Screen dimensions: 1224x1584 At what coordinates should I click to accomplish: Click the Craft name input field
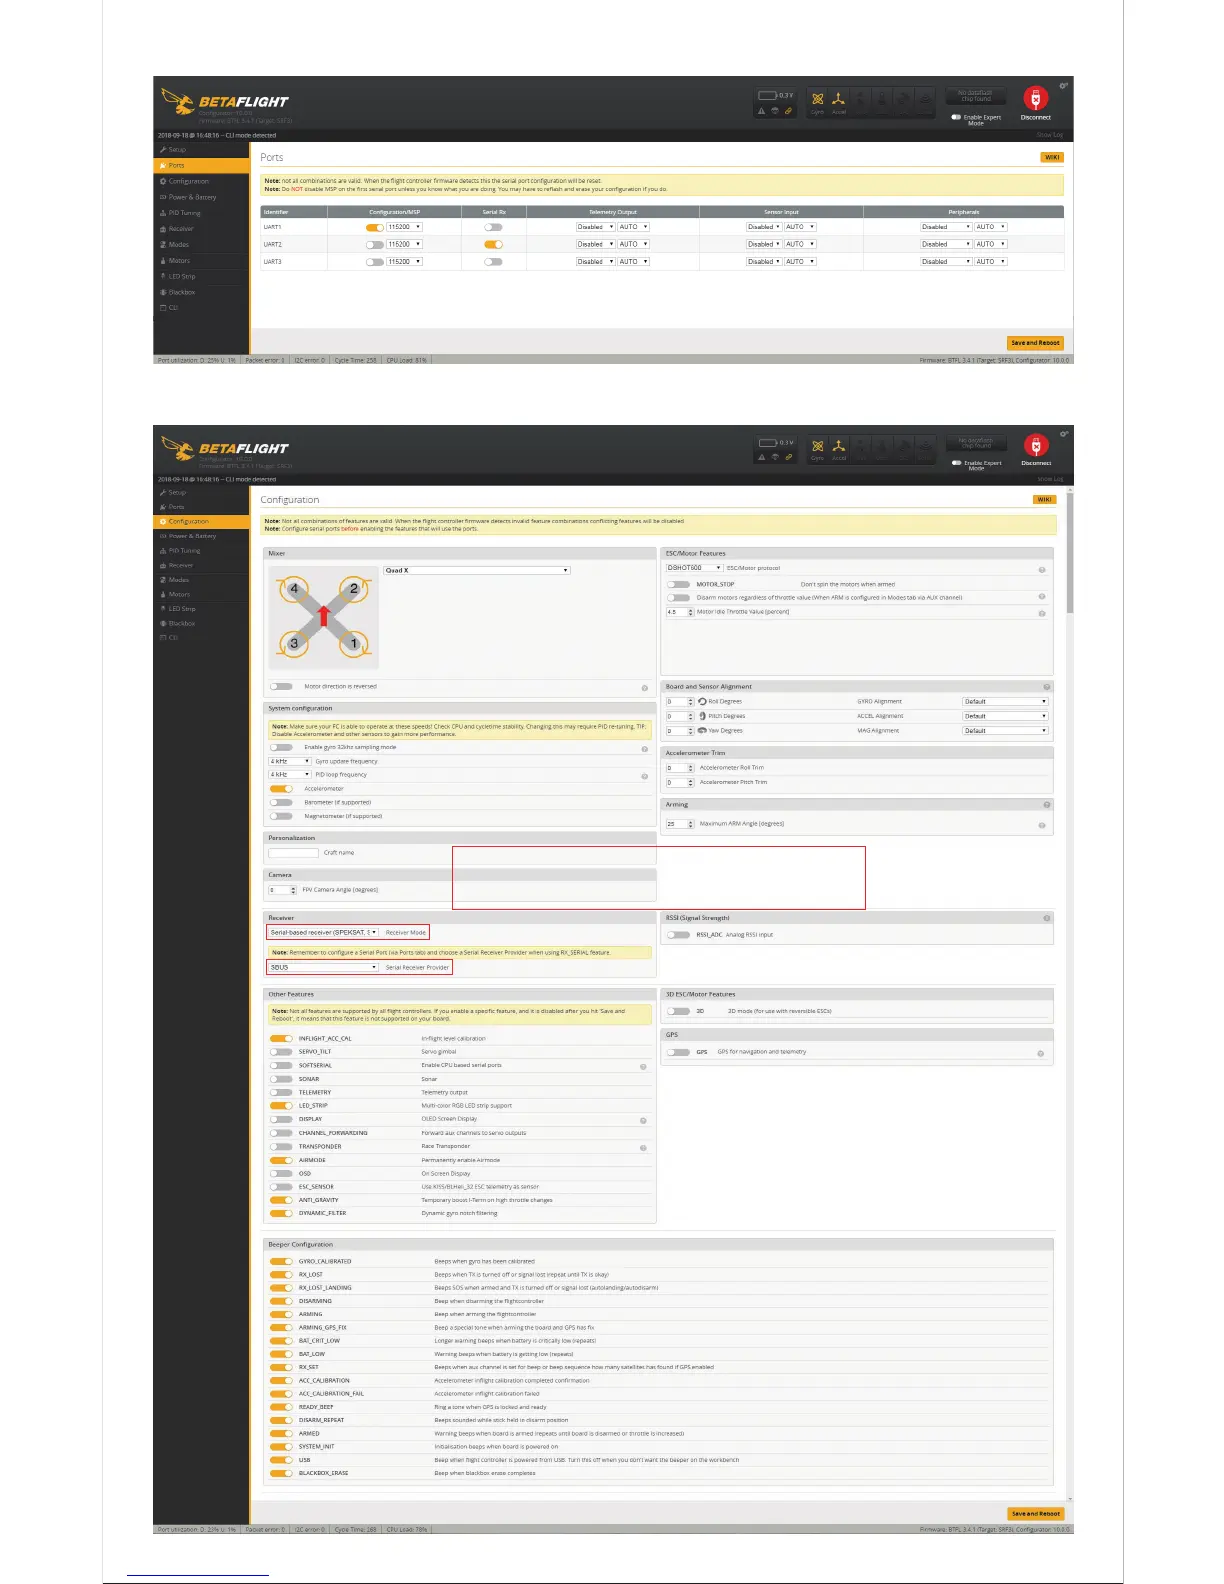(x=294, y=853)
